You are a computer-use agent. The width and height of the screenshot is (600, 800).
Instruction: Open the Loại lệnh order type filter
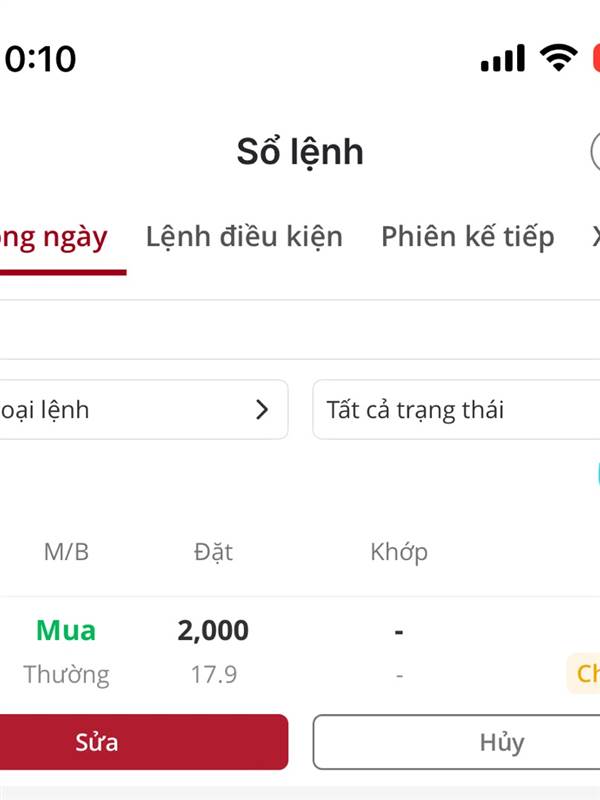[x=144, y=410]
